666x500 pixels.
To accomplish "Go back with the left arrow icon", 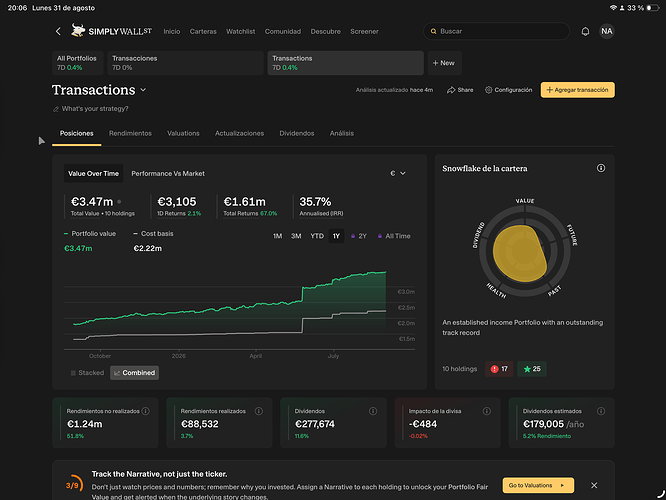I will [x=58, y=31].
